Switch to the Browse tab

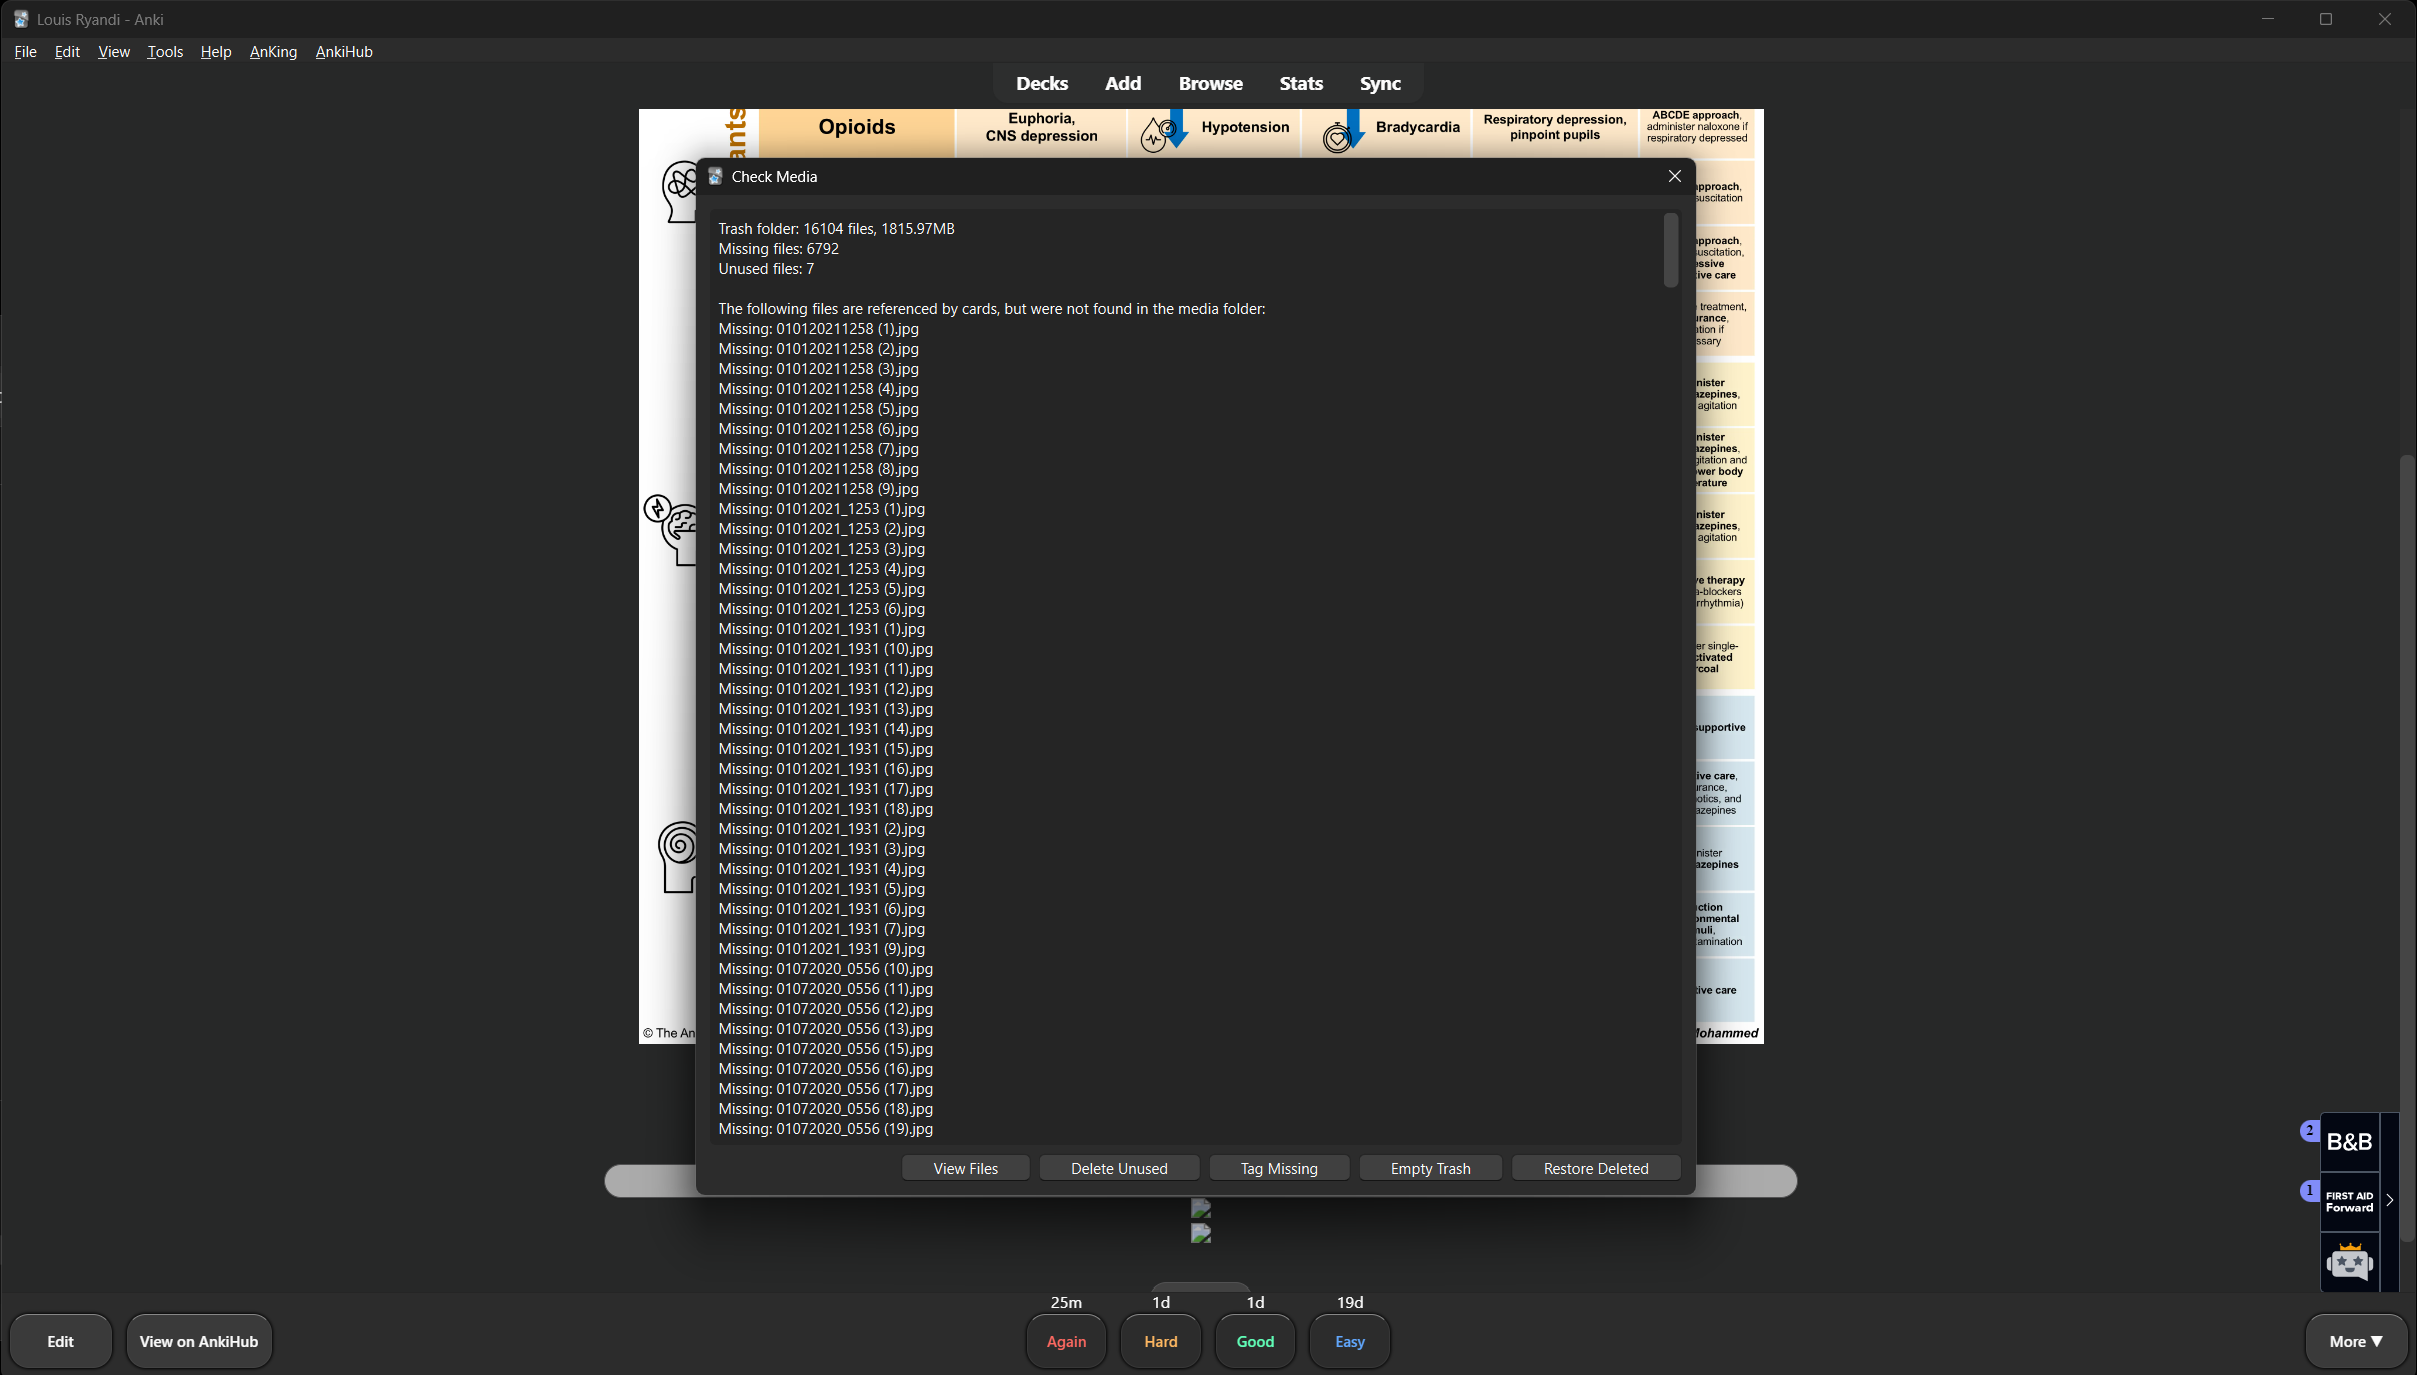click(1210, 84)
